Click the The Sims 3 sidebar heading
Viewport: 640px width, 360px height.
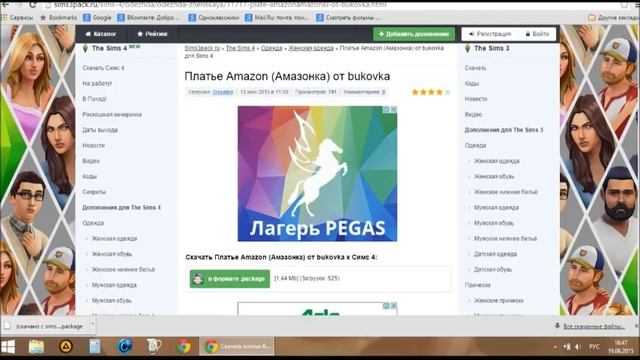[488, 48]
